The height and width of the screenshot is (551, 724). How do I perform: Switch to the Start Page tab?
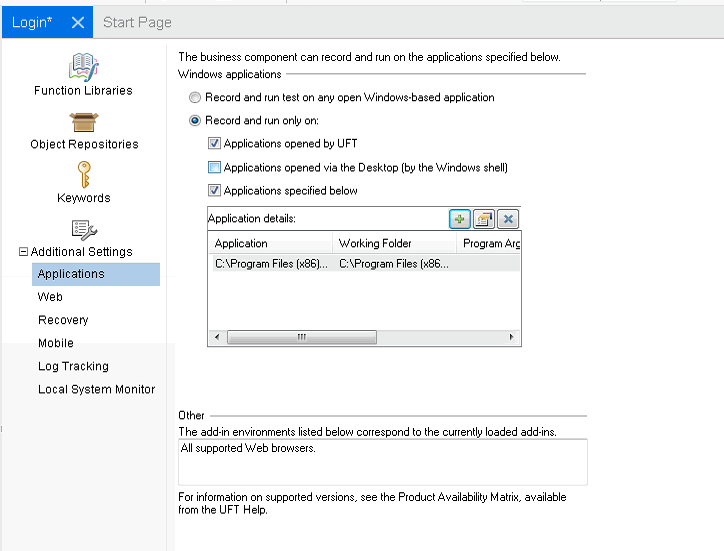(137, 22)
